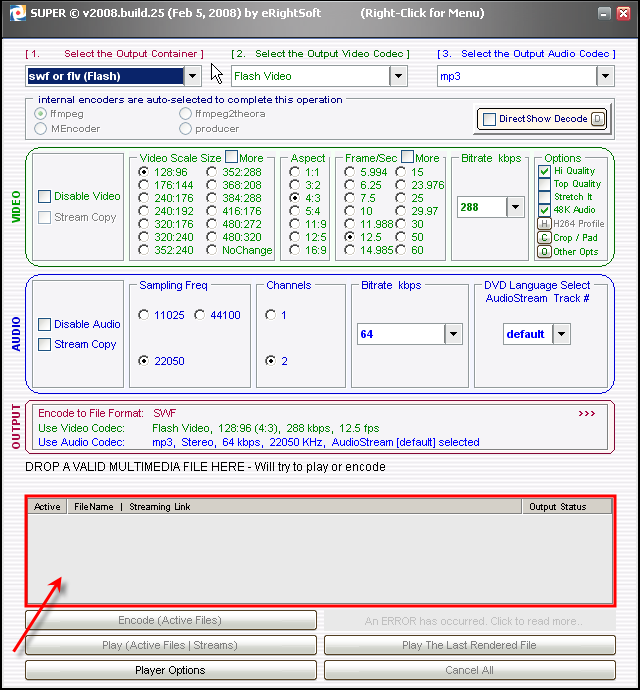Toggle the Hi Quality option
The height and width of the screenshot is (690, 640).
coord(545,171)
